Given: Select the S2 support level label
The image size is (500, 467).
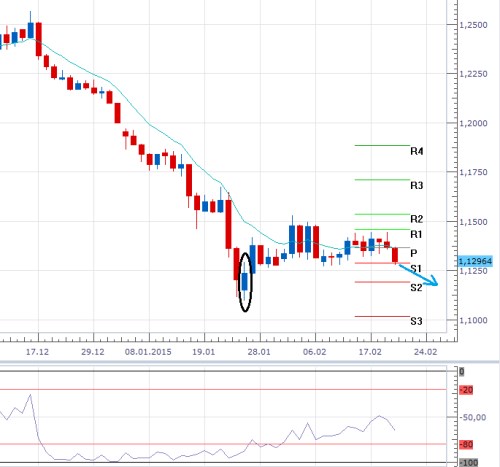Looking at the screenshot, I should click(416, 287).
